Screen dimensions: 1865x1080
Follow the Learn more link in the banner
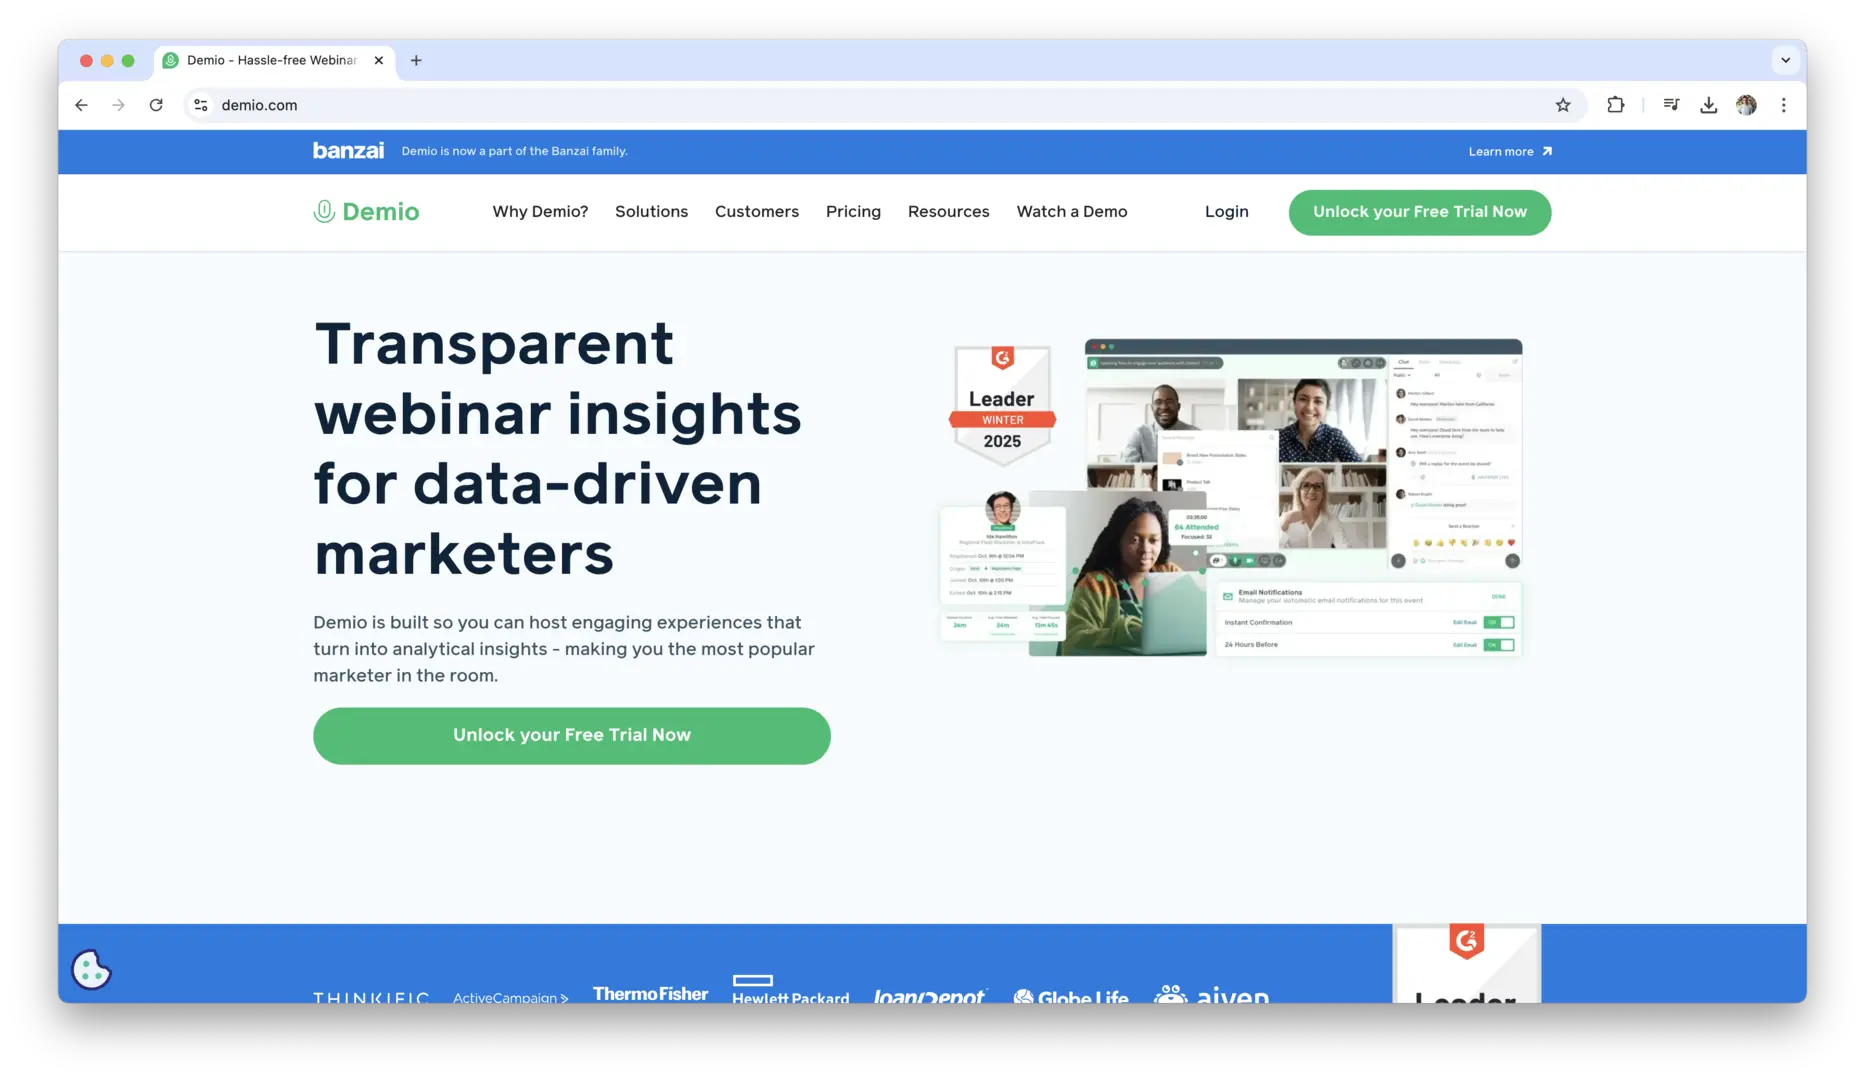[x=1510, y=152]
